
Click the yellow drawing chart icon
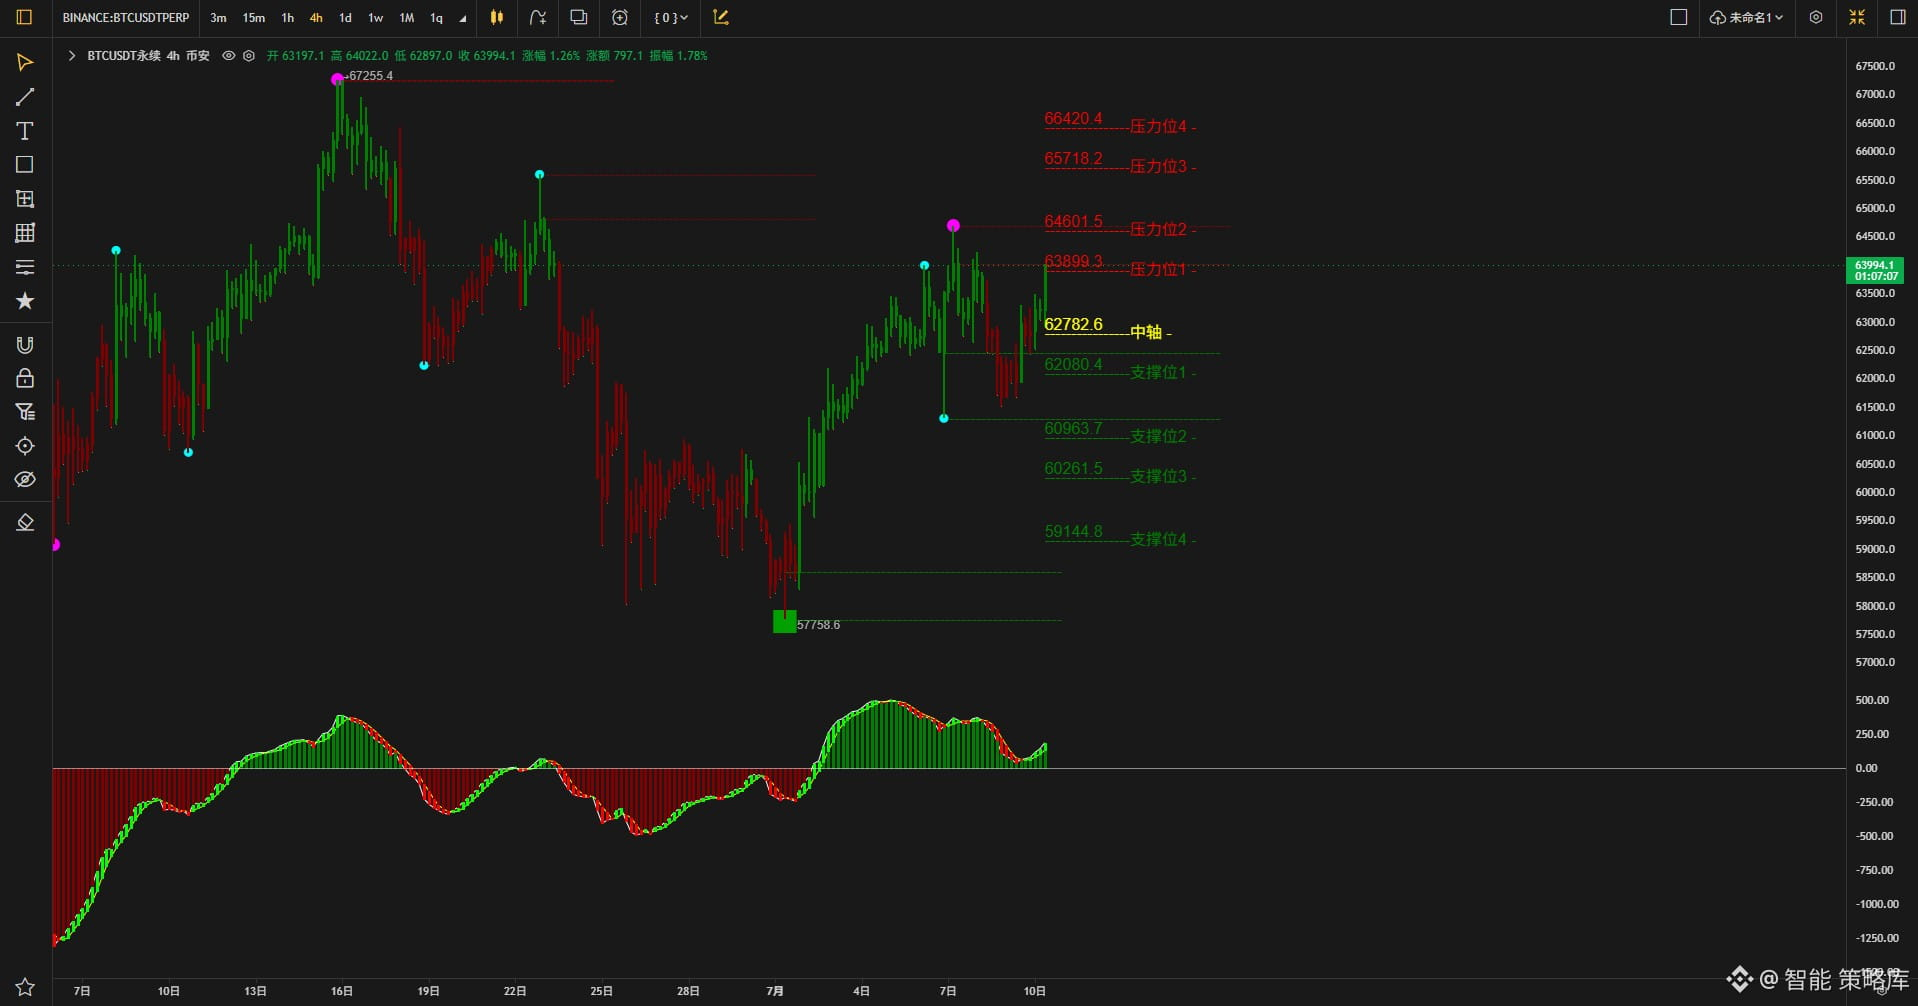click(x=721, y=17)
